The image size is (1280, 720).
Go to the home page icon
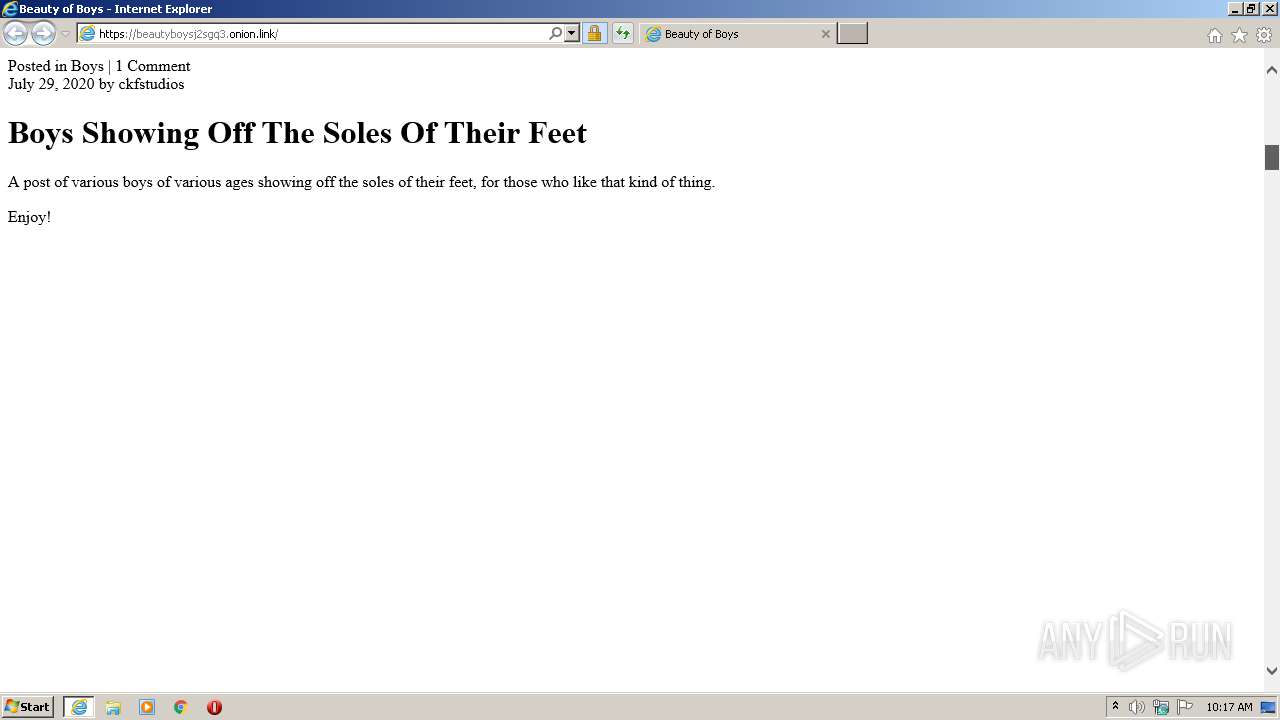[x=1214, y=35]
